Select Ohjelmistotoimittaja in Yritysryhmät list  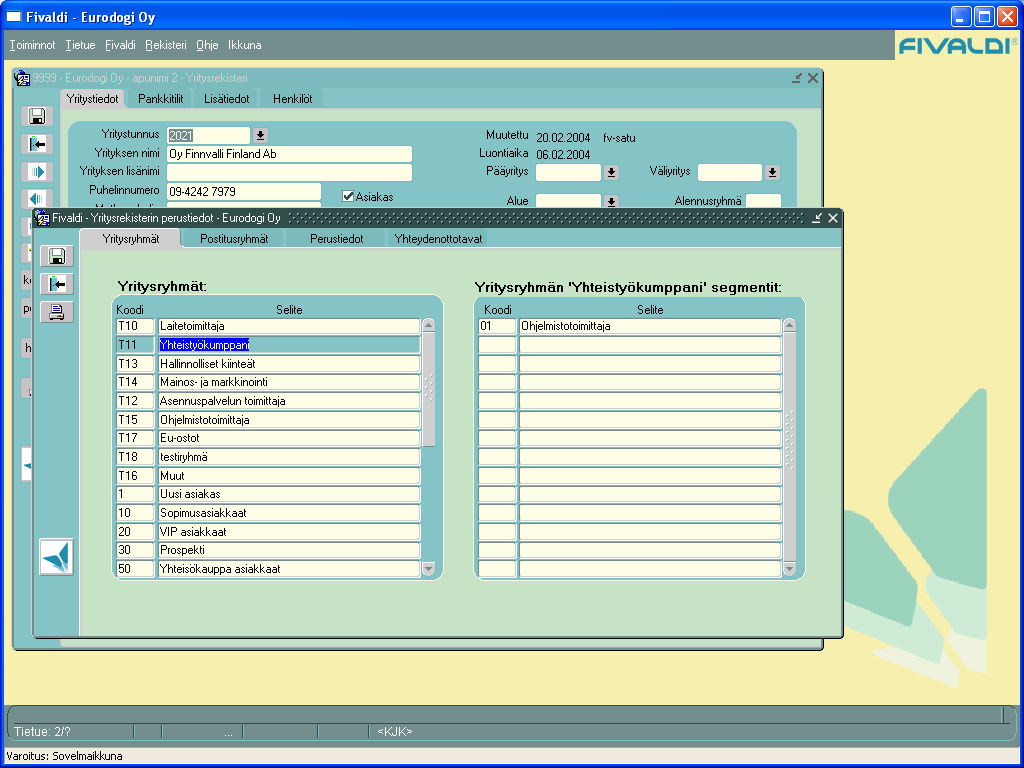(x=289, y=420)
